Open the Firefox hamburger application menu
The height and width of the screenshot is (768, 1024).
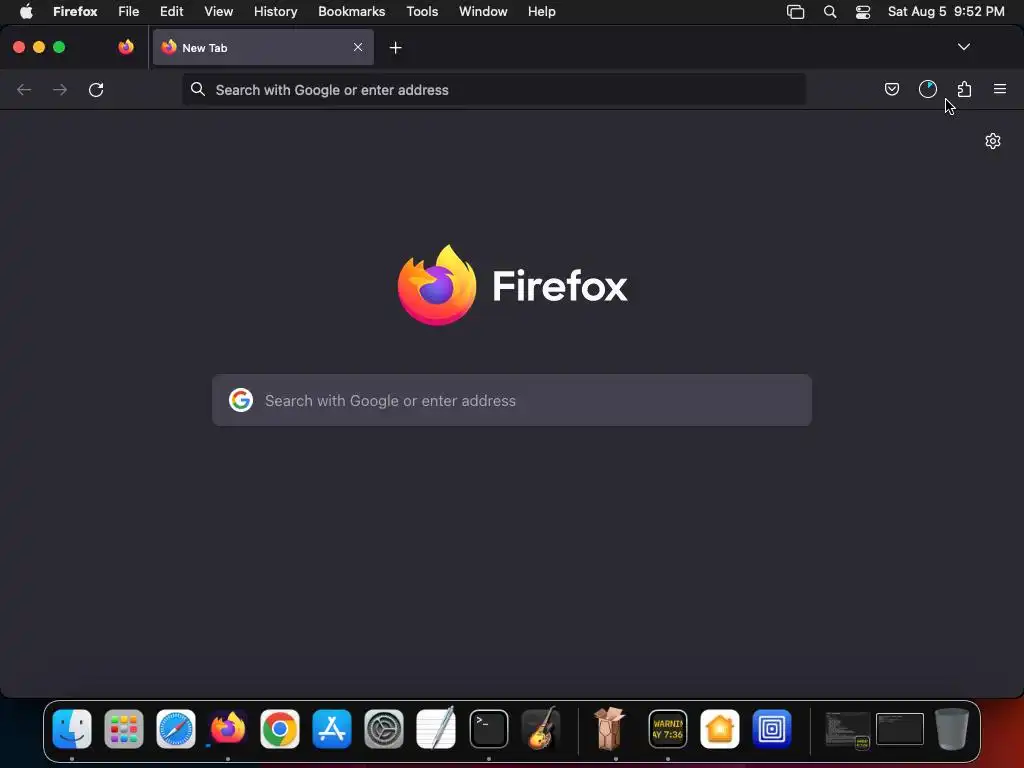pyautogui.click(x=1000, y=89)
